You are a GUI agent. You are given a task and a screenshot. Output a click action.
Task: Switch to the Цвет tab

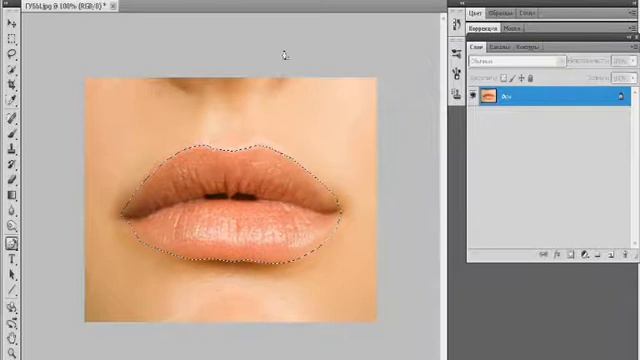tap(475, 13)
